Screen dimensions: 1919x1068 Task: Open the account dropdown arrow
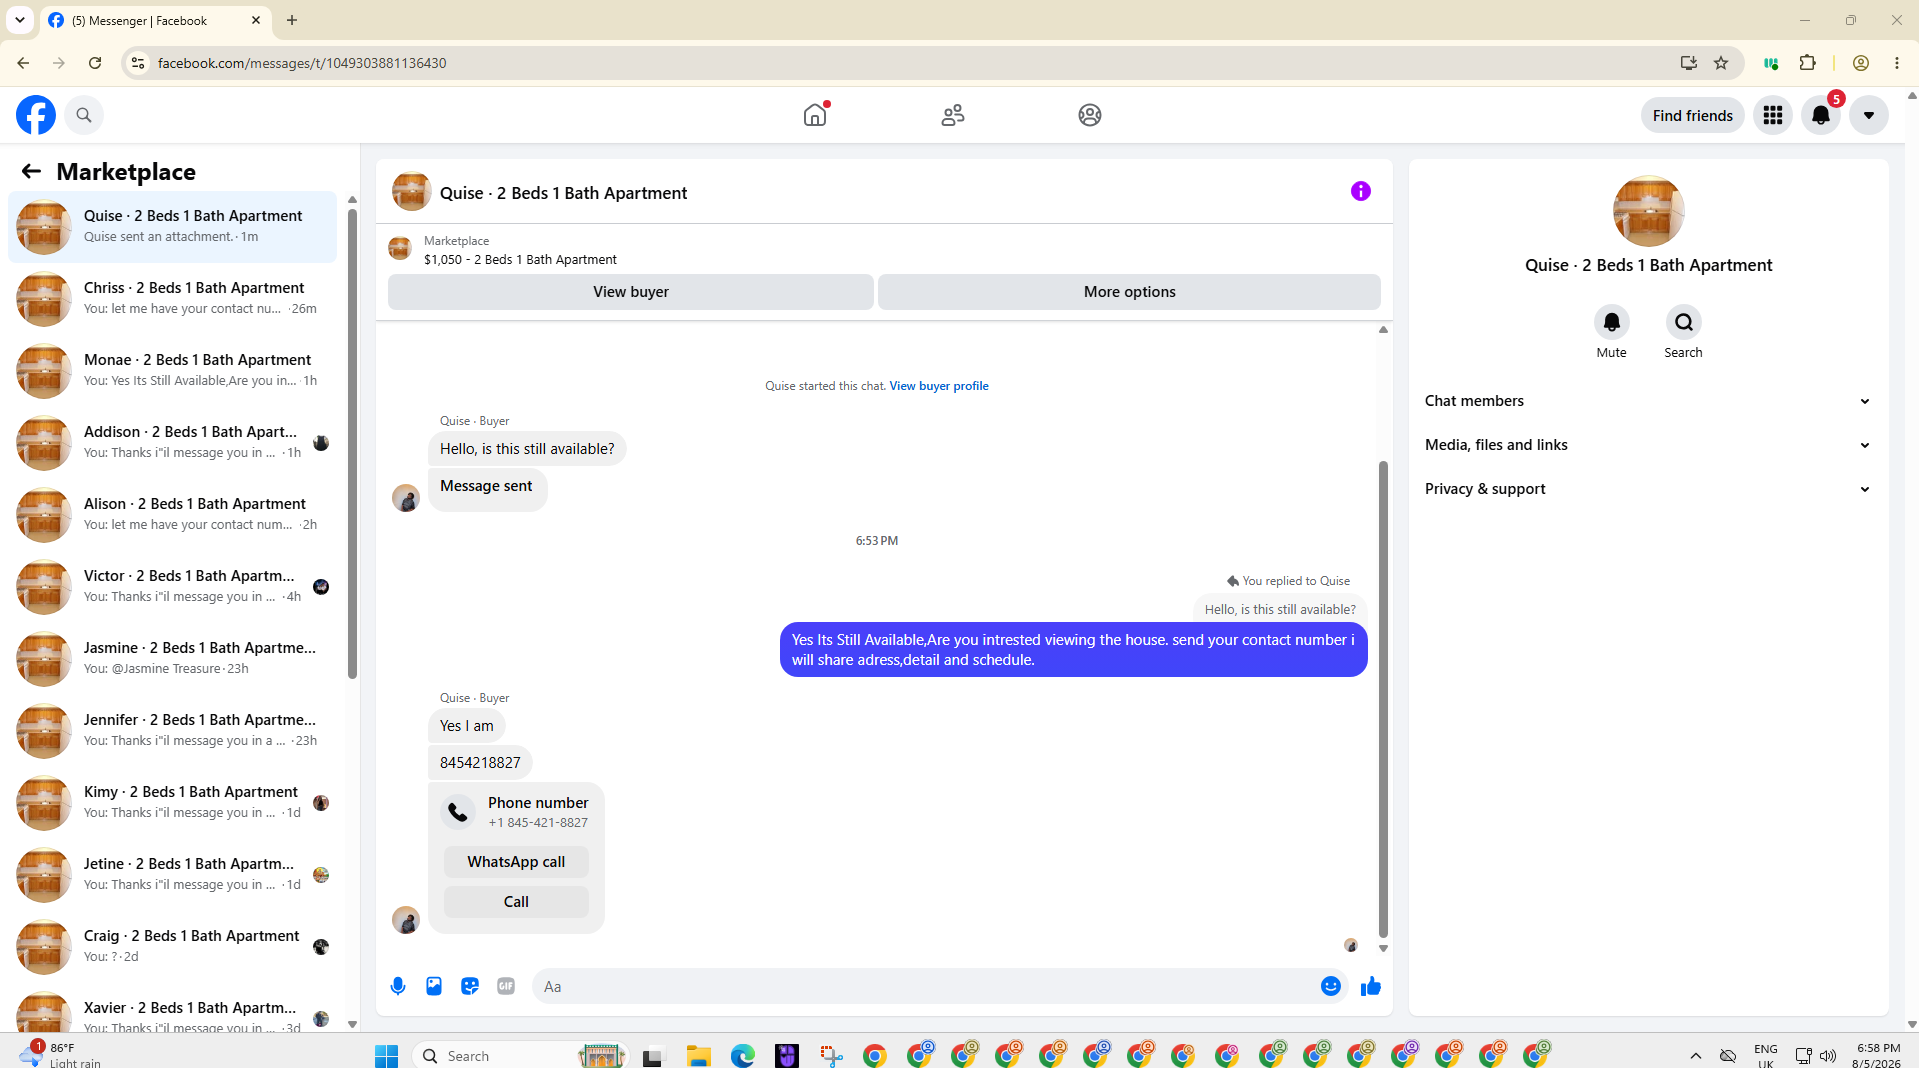click(x=1869, y=115)
